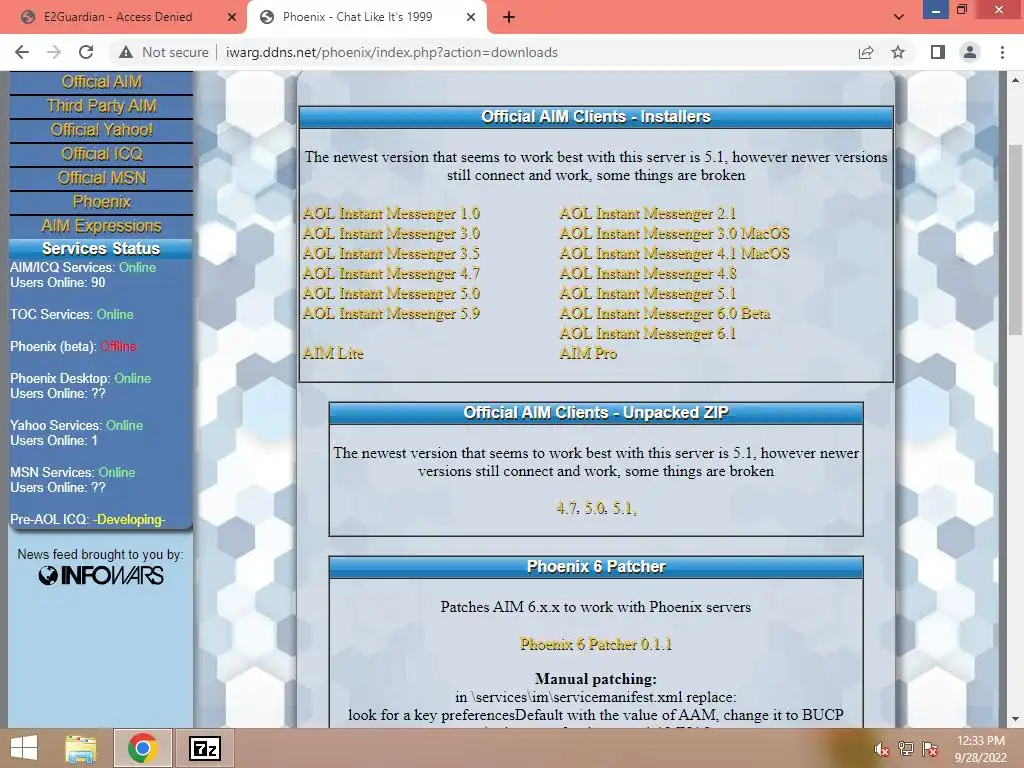
Task: Open a new browser tab
Action: click(x=509, y=17)
